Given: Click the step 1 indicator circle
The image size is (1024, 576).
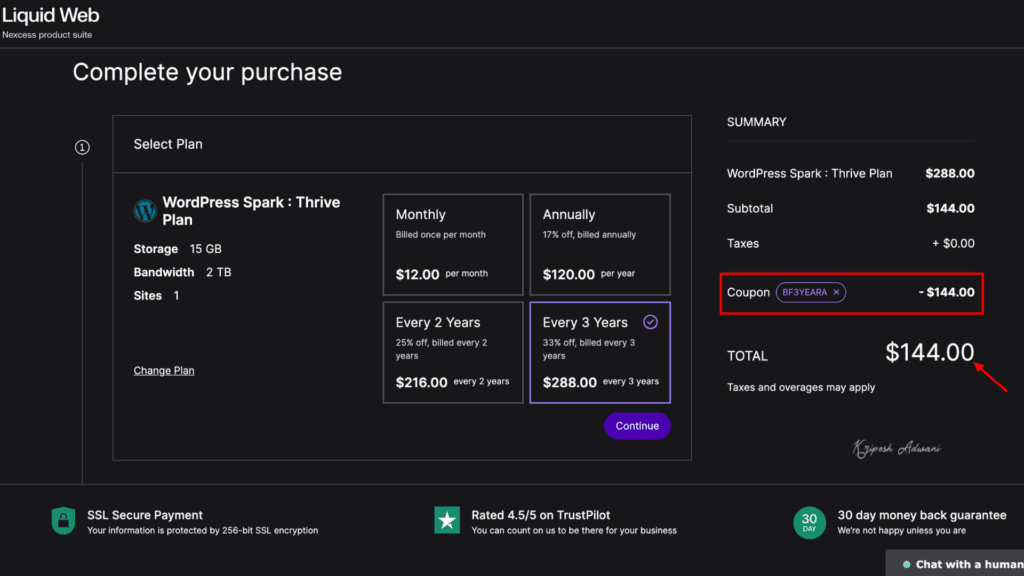Looking at the screenshot, I should pos(82,146).
